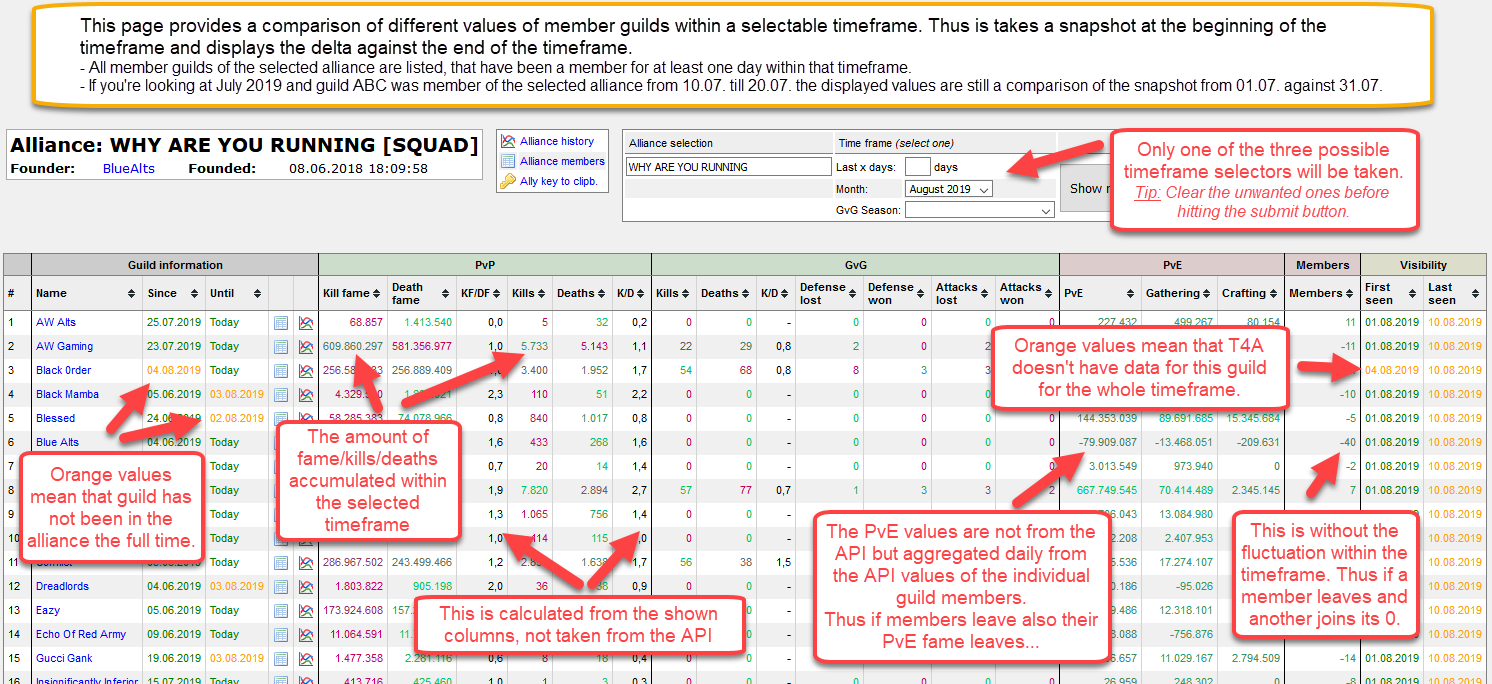
Task: Click the Ally key clipboard key icon
Action: 508,181
